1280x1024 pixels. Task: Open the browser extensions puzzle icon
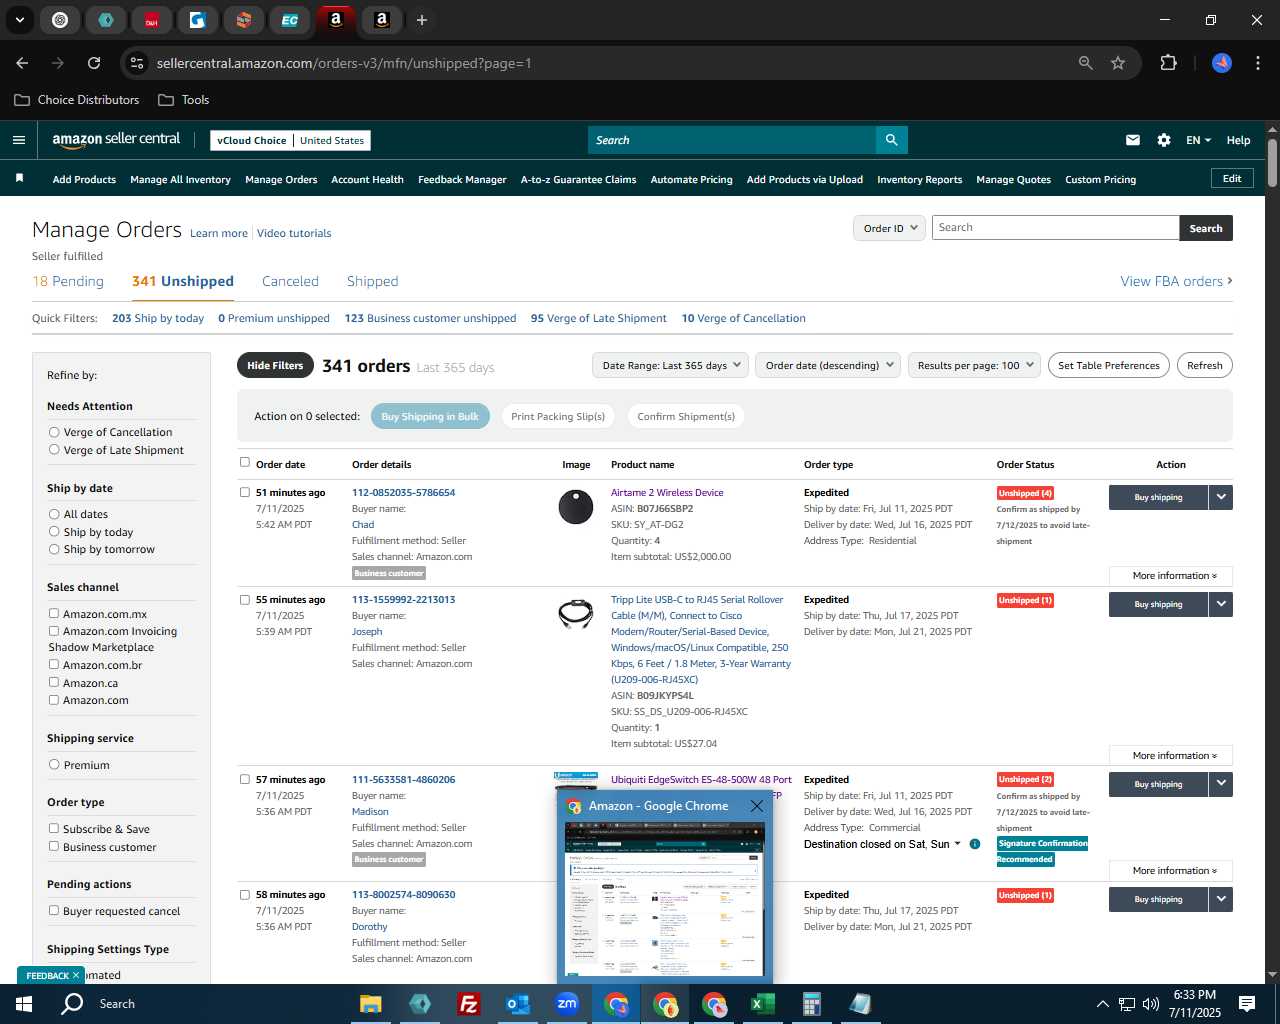(x=1168, y=63)
